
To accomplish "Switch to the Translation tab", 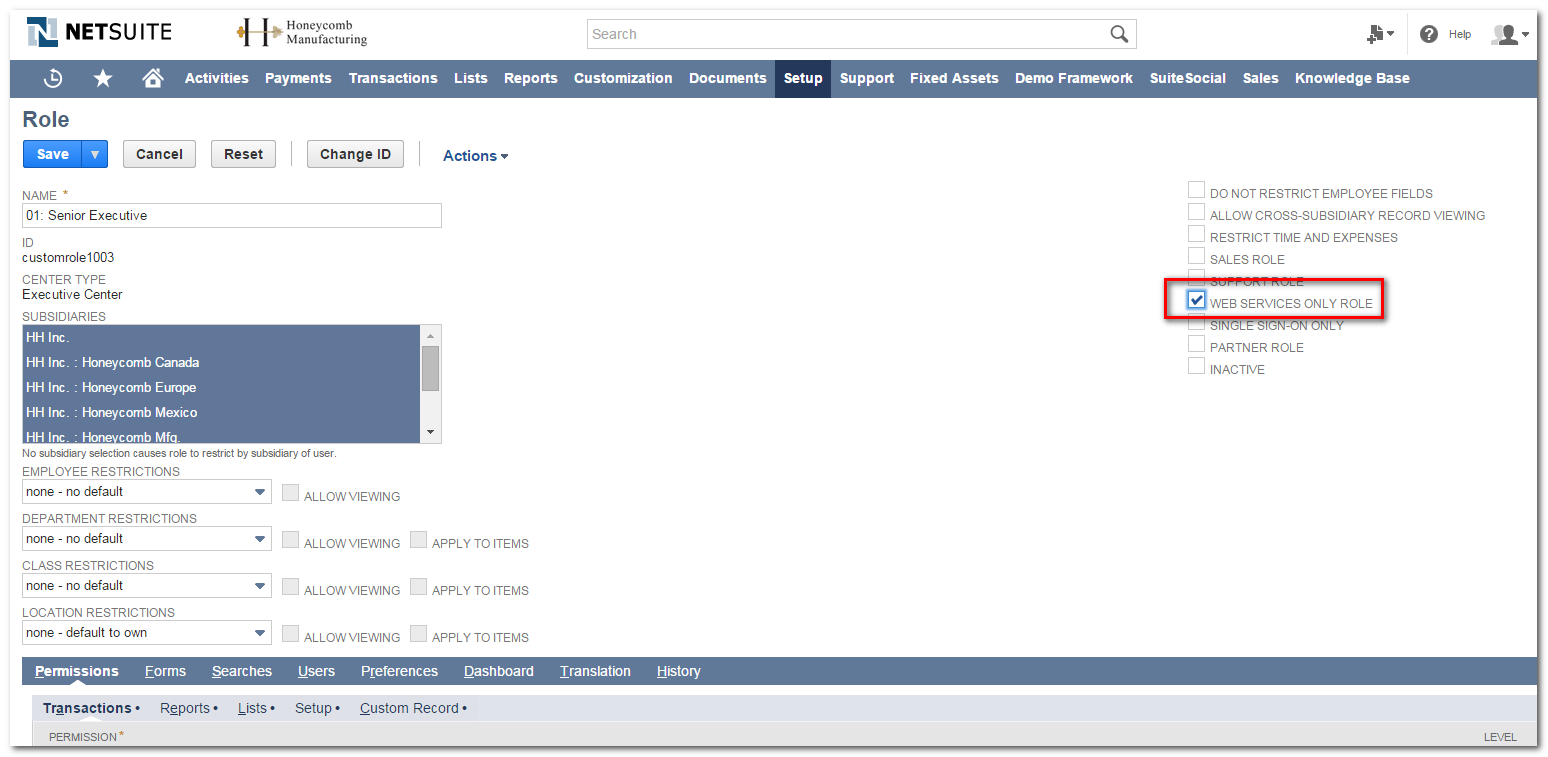I will click(595, 671).
